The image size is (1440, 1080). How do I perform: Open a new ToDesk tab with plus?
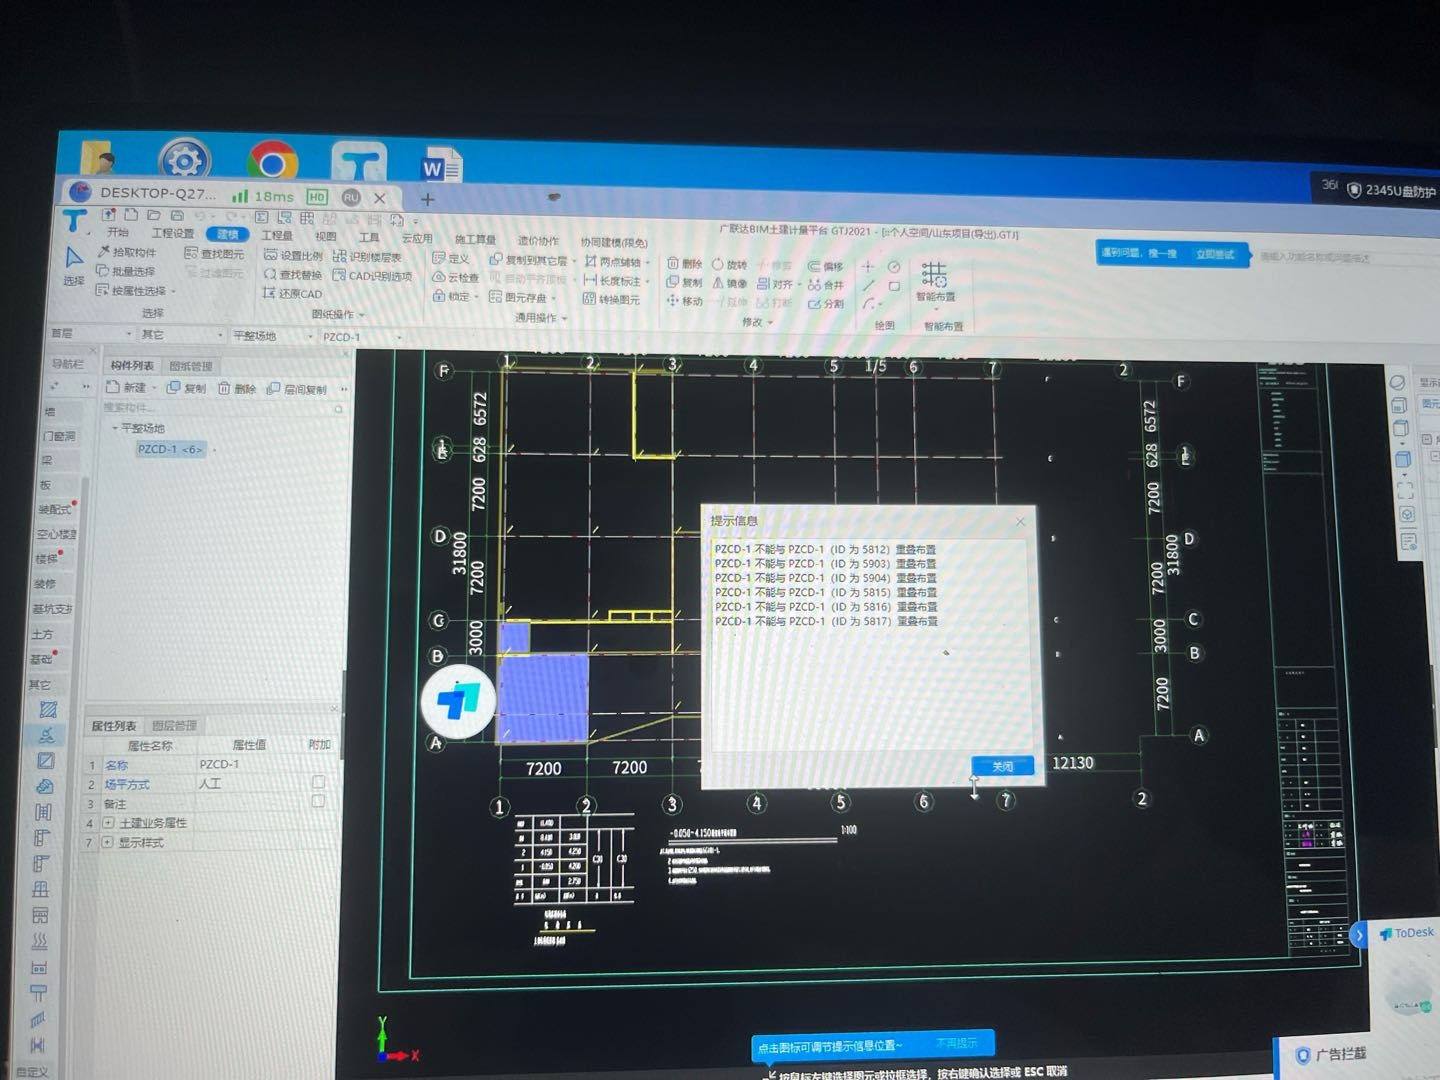[x=427, y=199]
